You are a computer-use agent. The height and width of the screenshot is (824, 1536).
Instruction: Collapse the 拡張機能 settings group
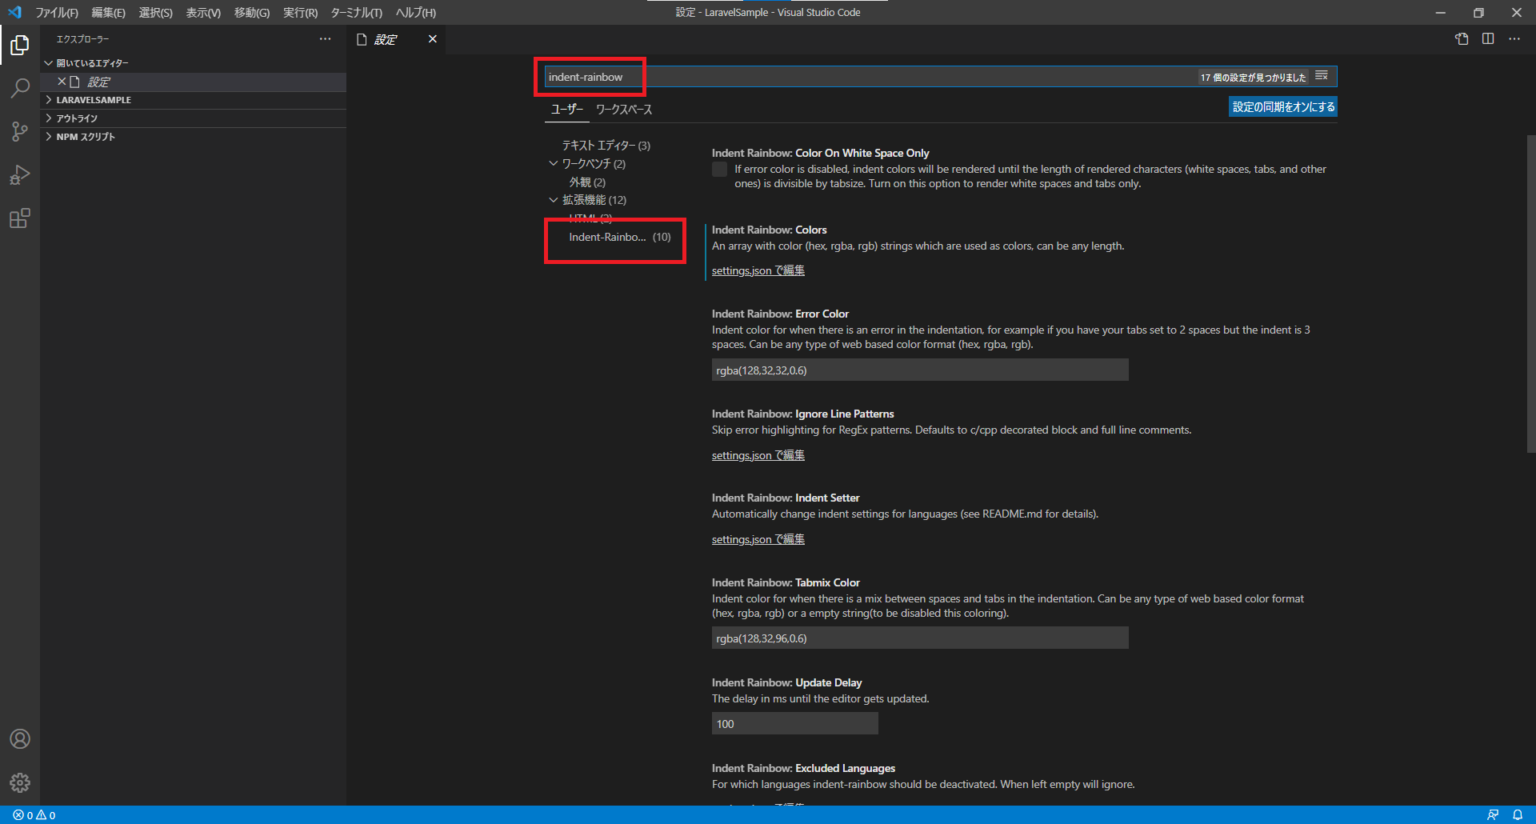554,200
